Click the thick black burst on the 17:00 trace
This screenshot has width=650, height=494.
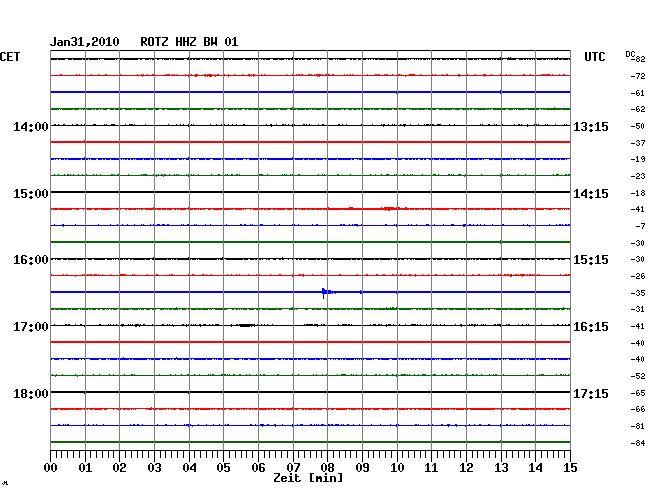pyautogui.click(x=247, y=326)
